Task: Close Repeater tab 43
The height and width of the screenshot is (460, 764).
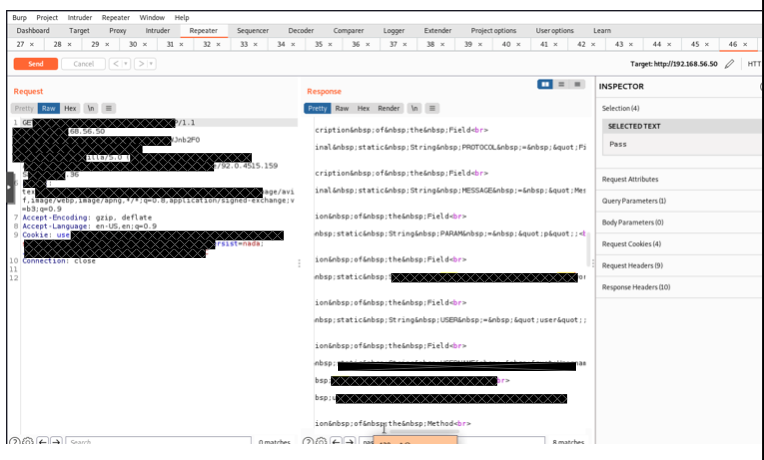Action: tap(631, 44)
